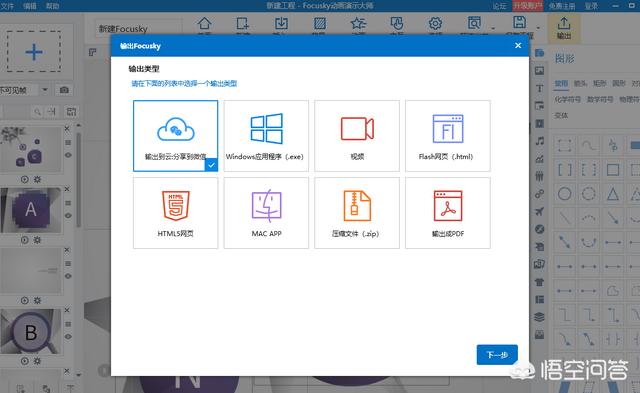Select 压缩文件 (.zip) output type
This screenshot has height=393, width=640.
tap(357, 213)
